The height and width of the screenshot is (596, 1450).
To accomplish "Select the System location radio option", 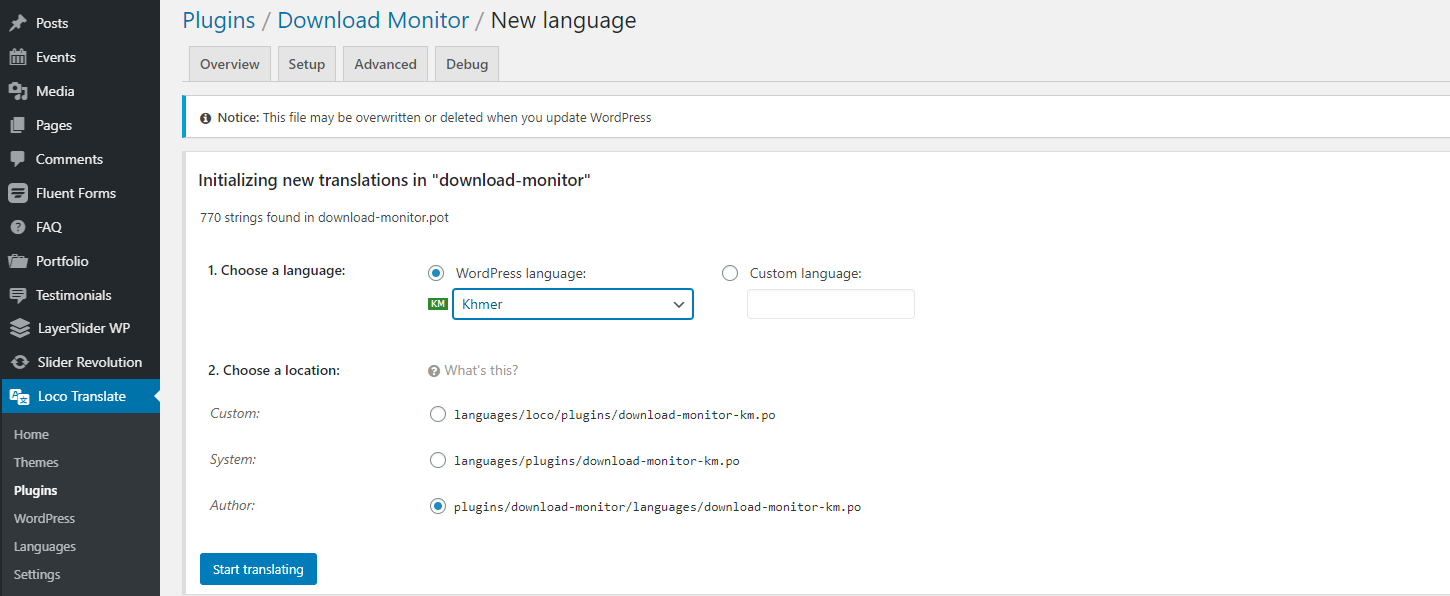I will tap(437, 460).
